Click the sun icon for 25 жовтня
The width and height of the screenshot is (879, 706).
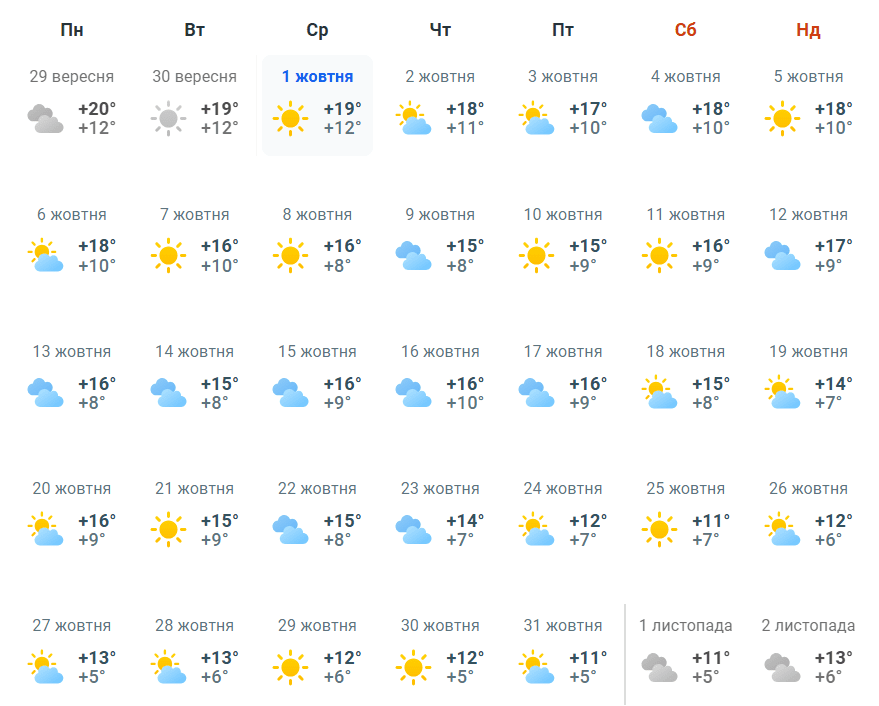tap(659, 530)
